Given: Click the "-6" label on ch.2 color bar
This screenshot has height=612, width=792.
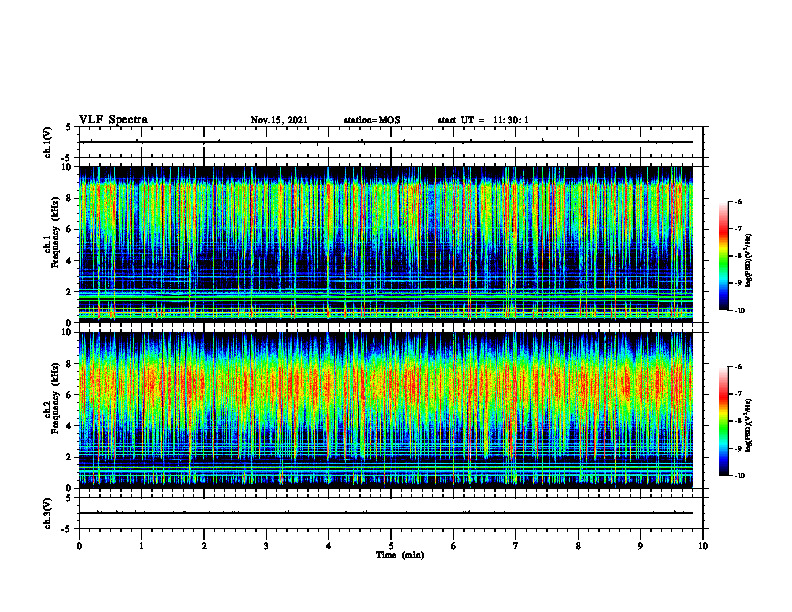Looking at the screenshot, I should 738,367.
